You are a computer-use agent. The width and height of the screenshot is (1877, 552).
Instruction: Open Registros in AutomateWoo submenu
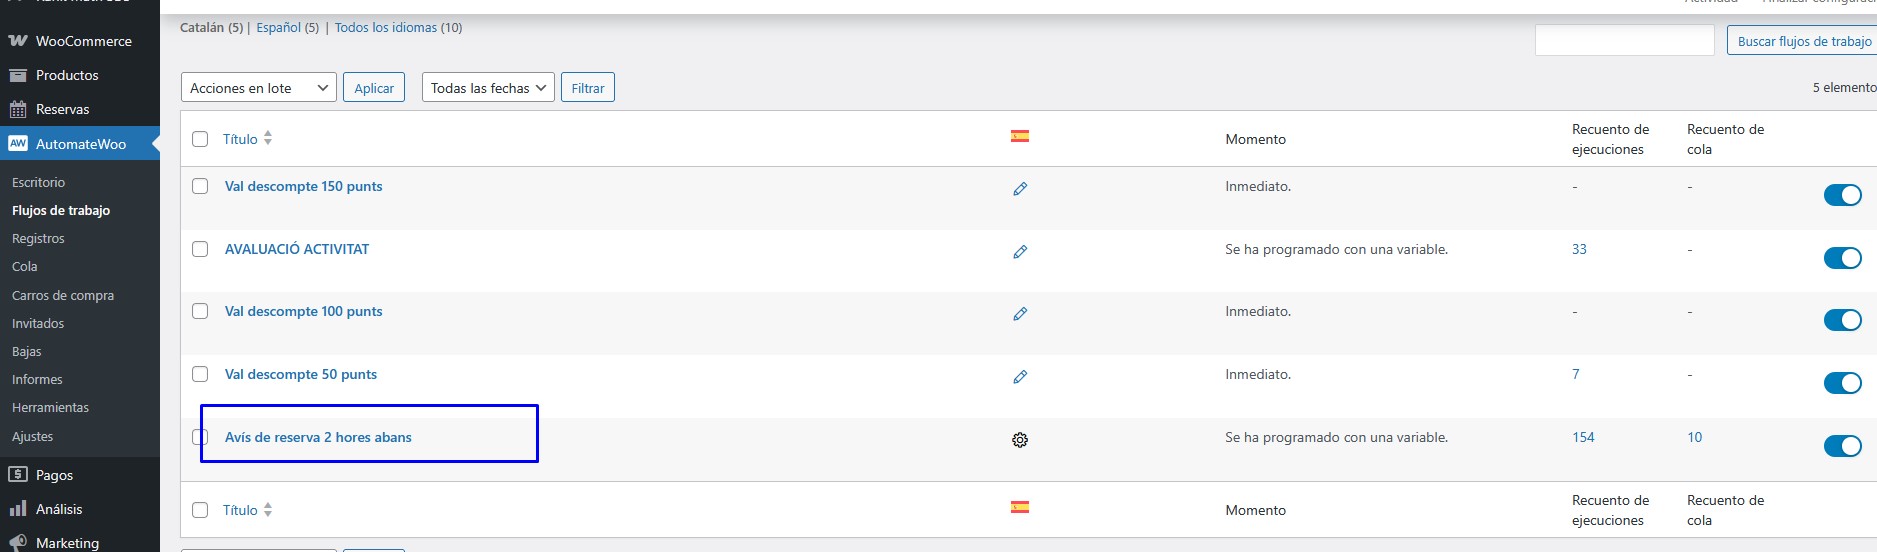[x=38, y=238]
